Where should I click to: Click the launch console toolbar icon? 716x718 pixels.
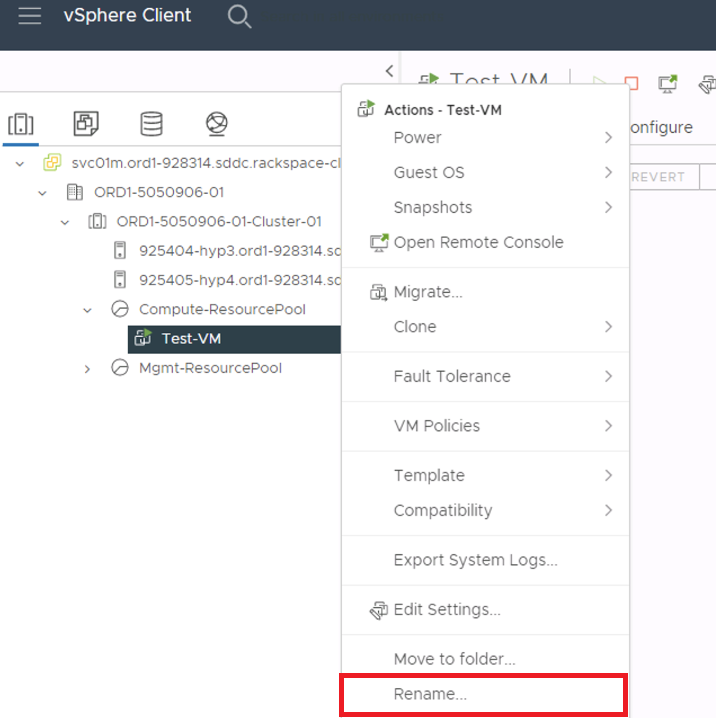[667, 84]
